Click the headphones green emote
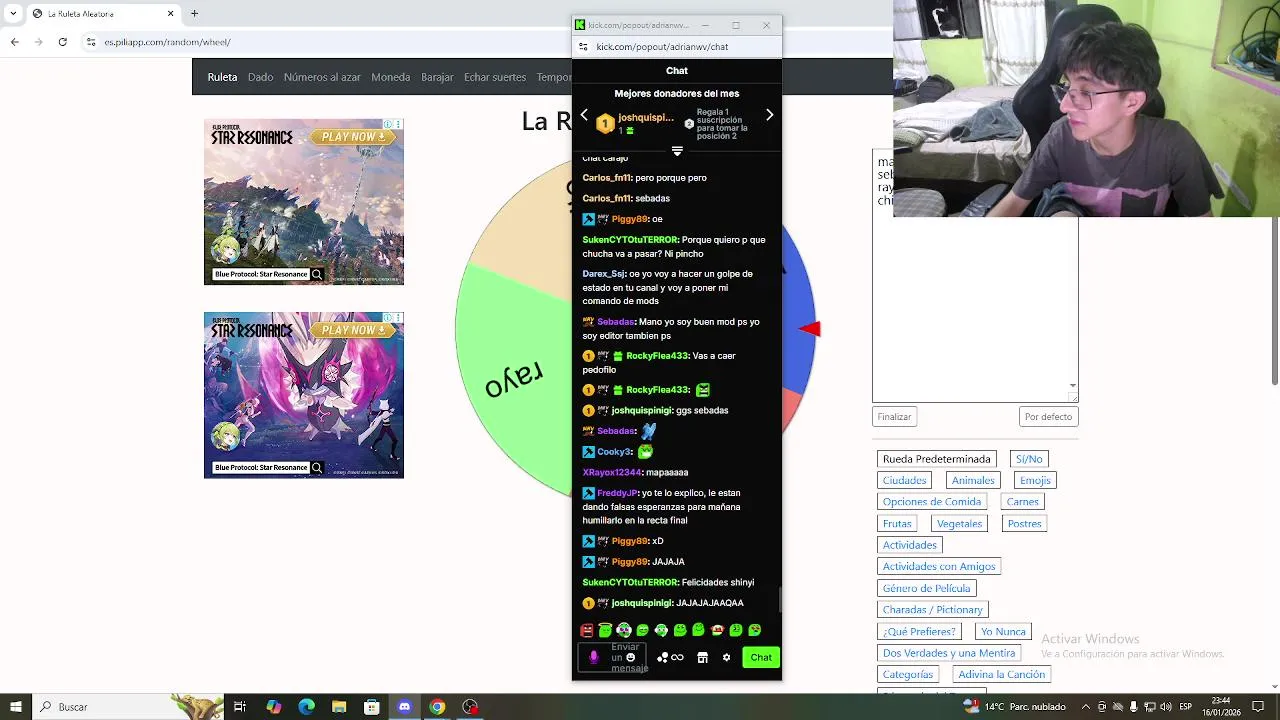The image size is (1280, 720). tap(661, 630)
